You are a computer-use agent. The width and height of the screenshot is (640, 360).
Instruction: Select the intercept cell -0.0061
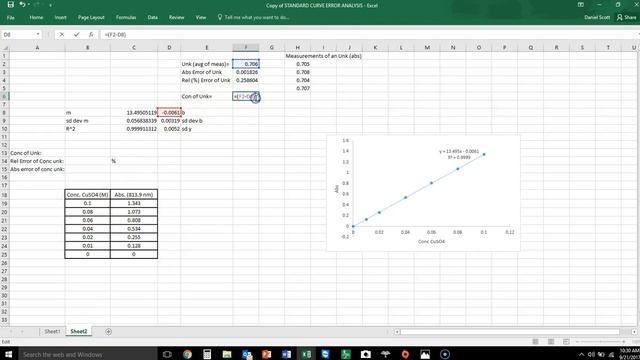point(169,112)
